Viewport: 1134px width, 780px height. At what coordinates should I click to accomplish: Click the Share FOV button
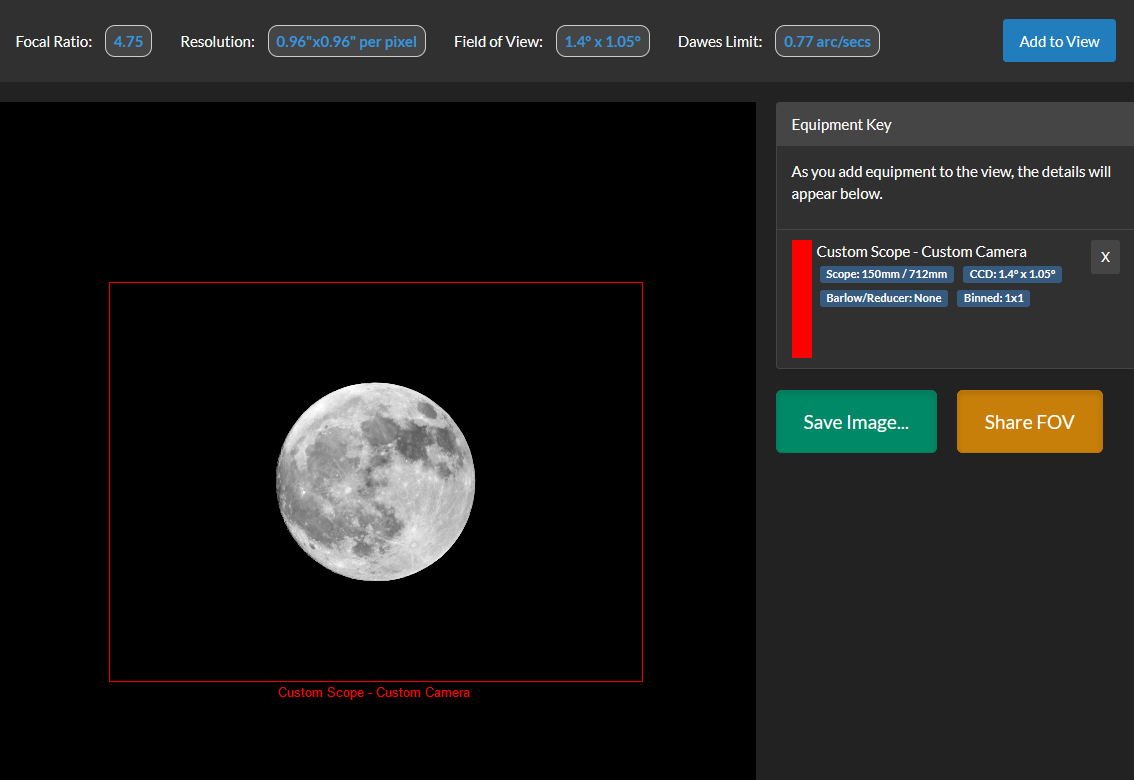1030,421
